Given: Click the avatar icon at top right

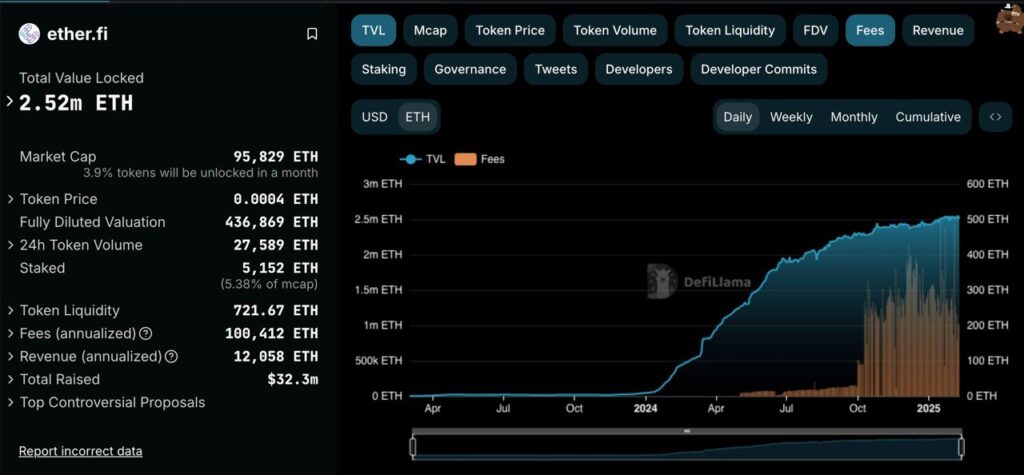Looking at the screenshot, I should click(x=1010, y=20).
